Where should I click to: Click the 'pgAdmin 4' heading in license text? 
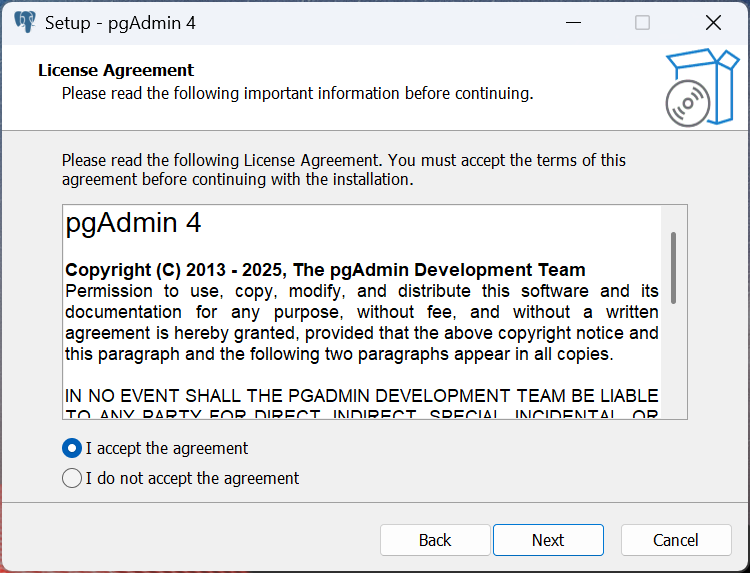pos(133,223)
